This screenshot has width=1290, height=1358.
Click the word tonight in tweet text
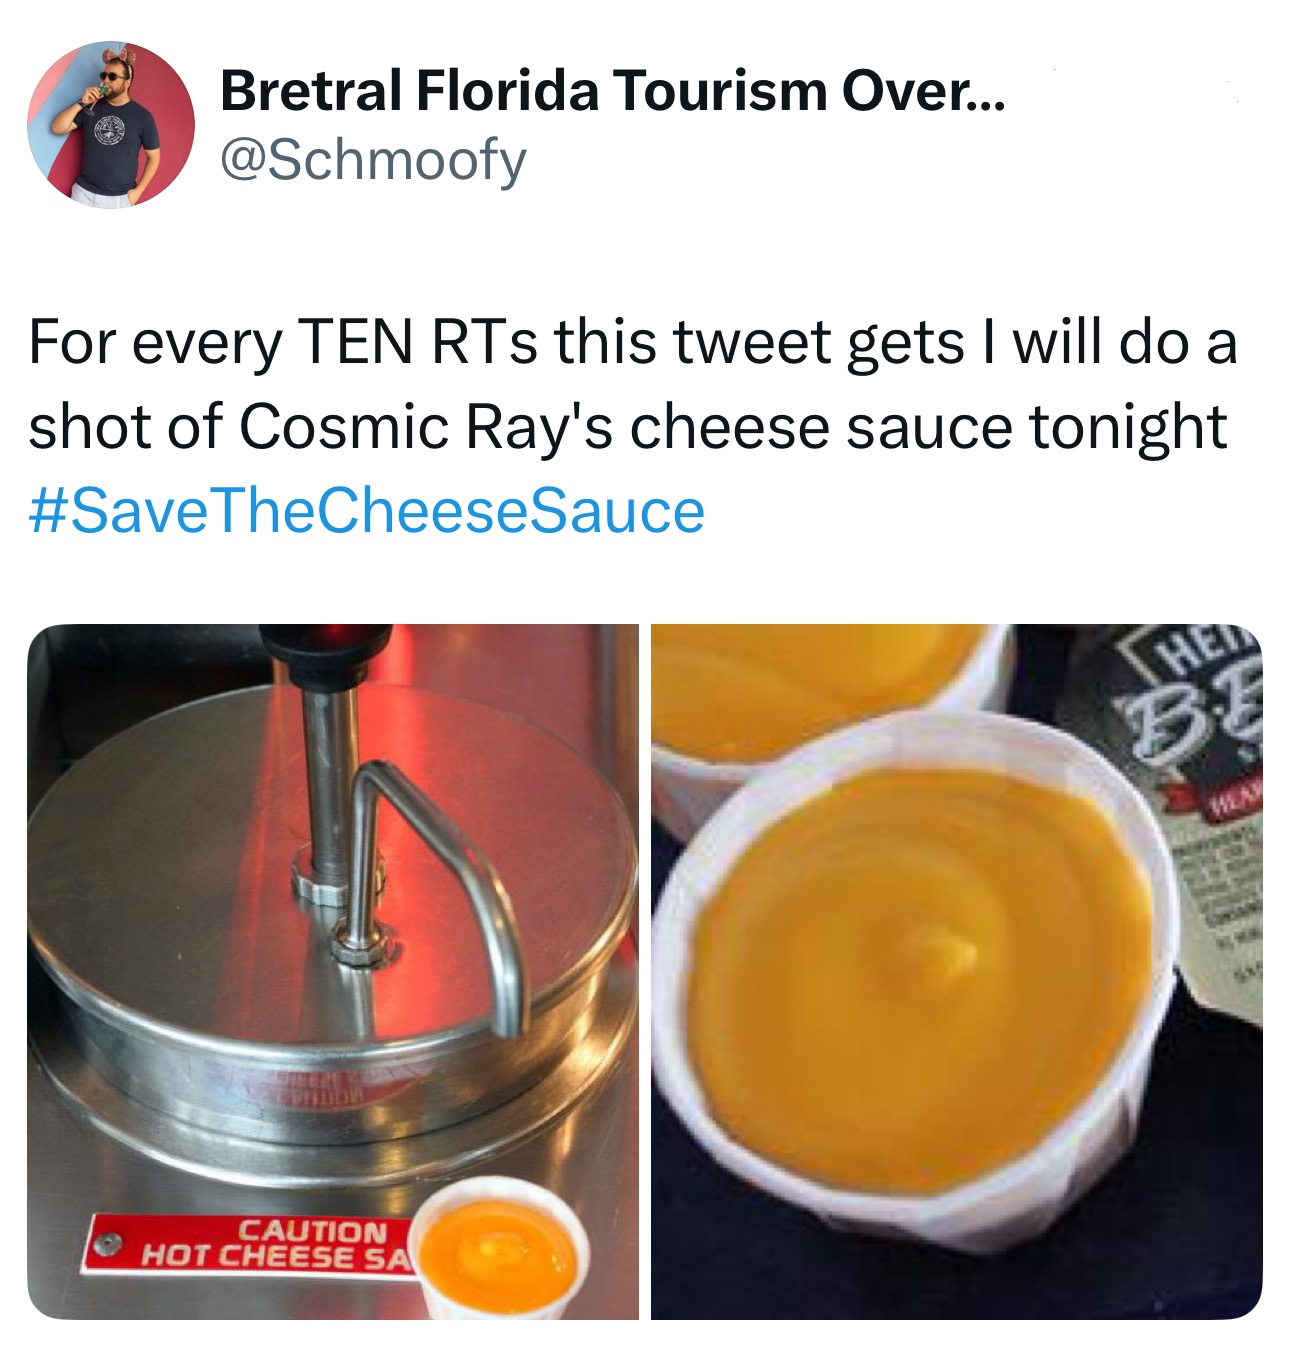tap(1127, 430)
